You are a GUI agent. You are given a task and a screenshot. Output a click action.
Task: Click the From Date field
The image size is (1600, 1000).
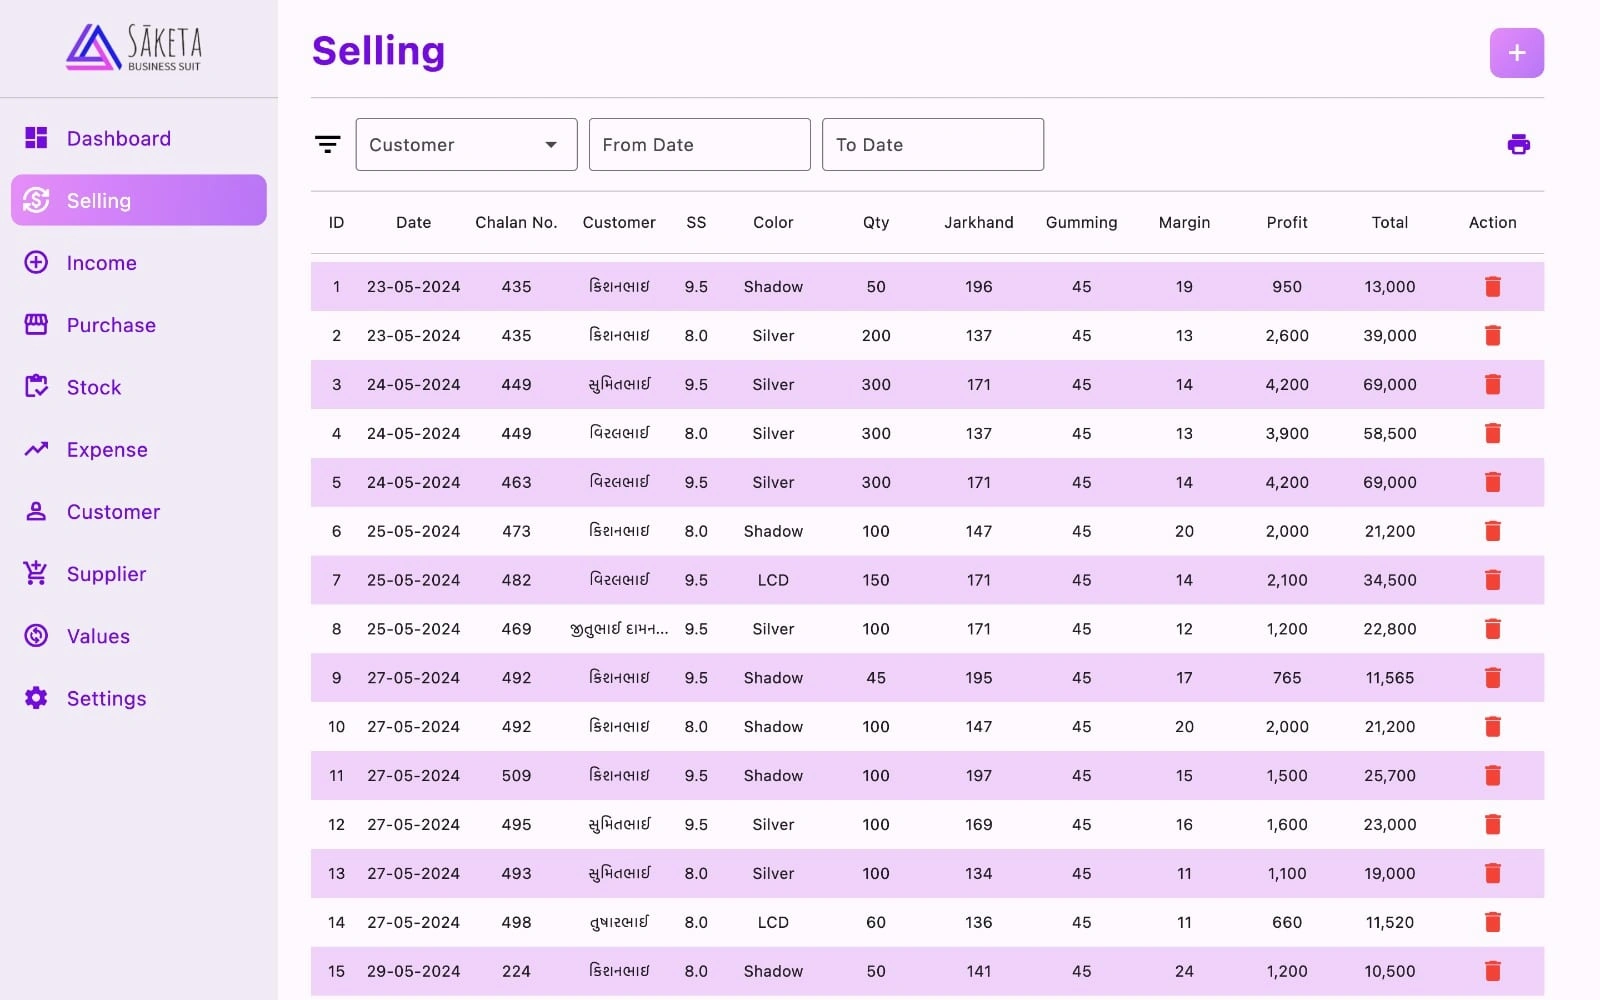[x=699, y=144]
